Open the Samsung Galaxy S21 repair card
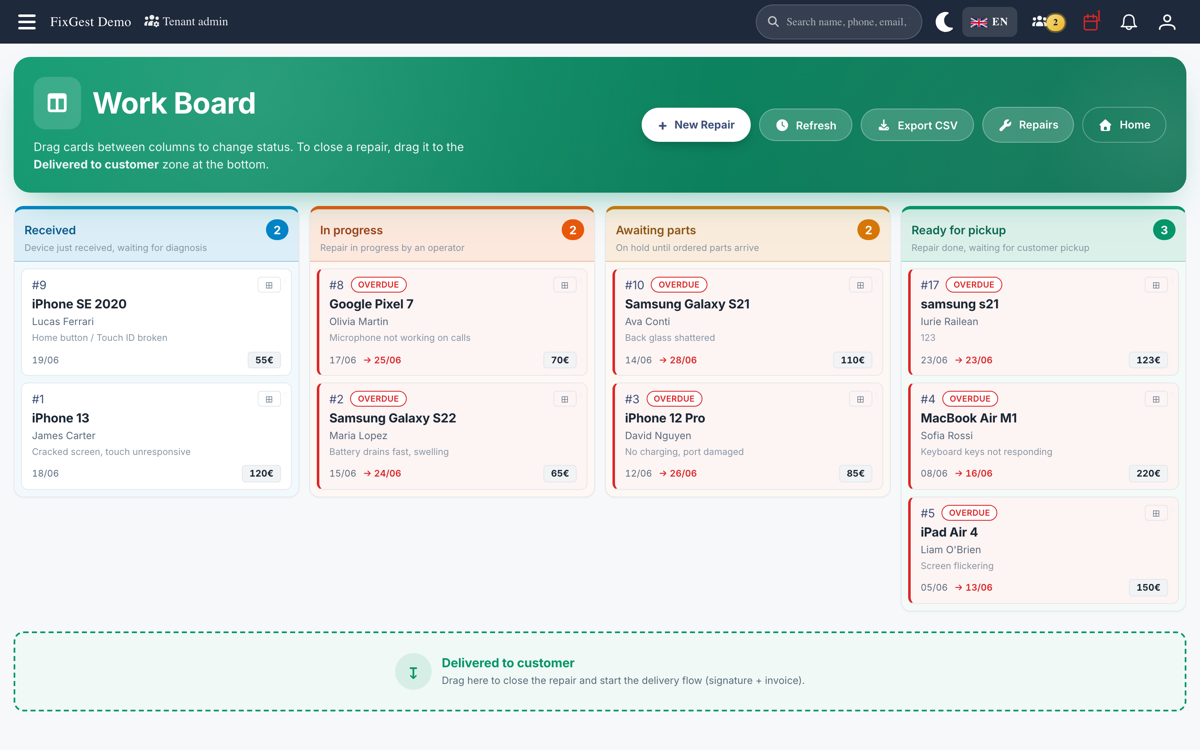This screenshot has height=750, width=1200. (x=748, y=322)
